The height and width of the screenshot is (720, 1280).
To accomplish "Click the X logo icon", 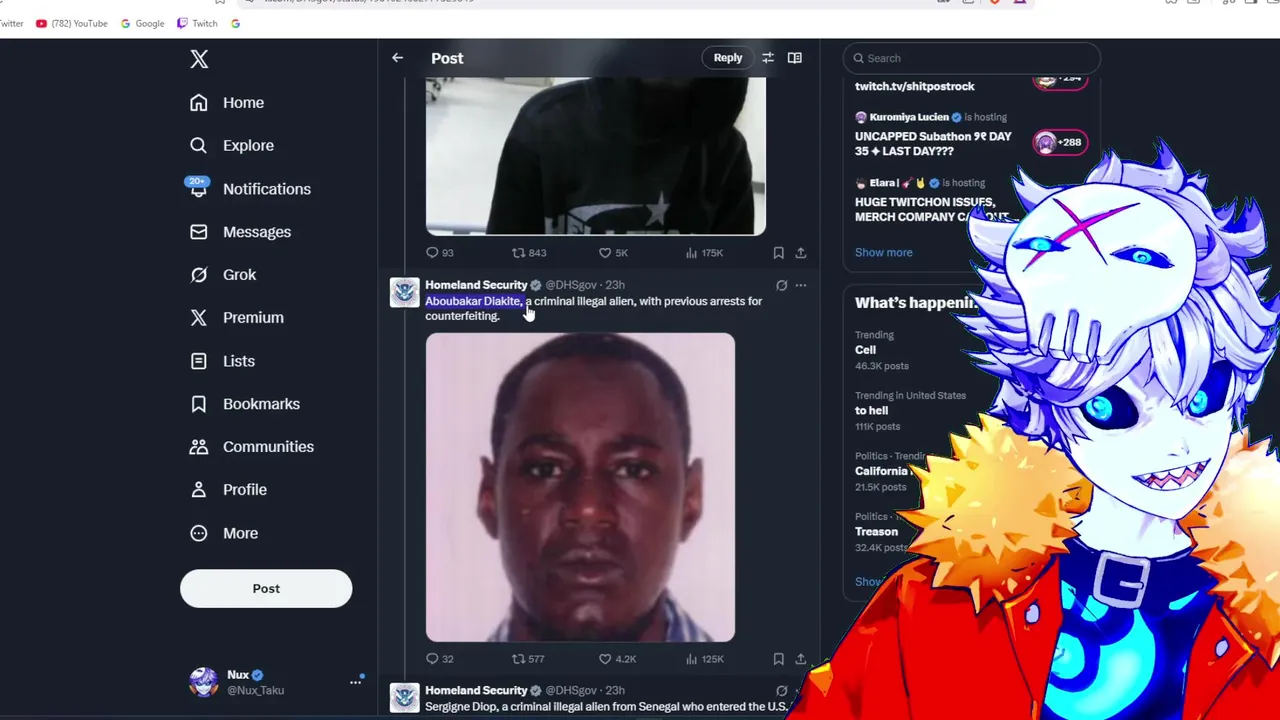I will coord(199,59).
